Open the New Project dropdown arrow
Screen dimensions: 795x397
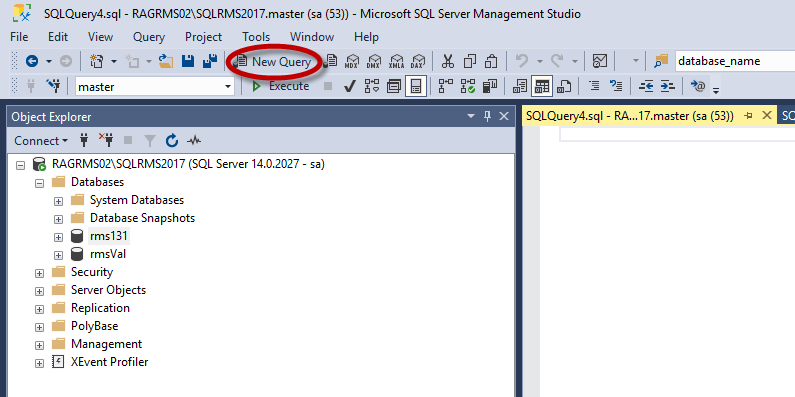tap(114, 62)
